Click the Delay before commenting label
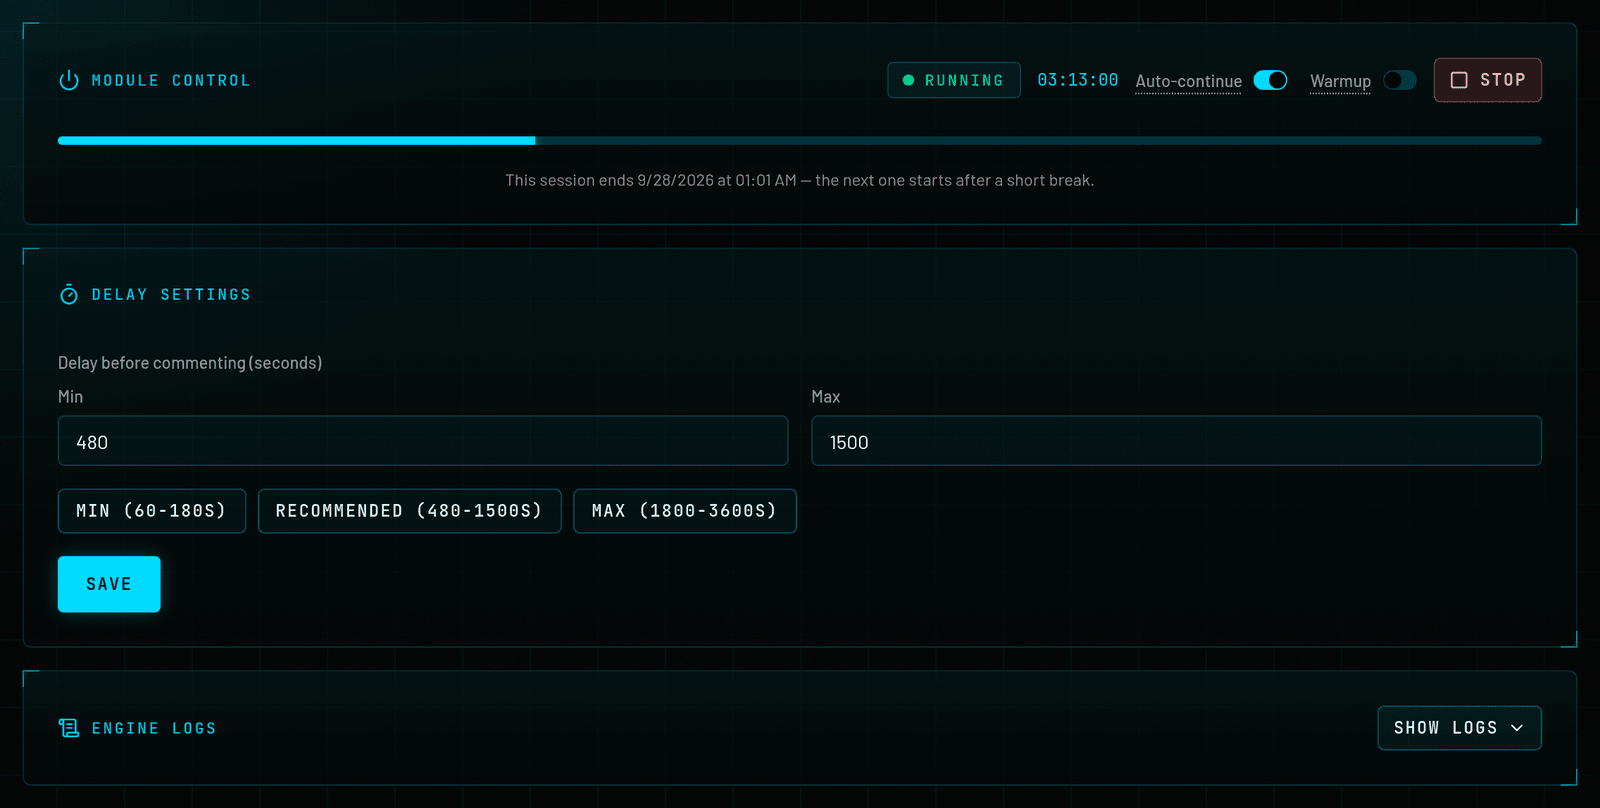The height and width of the screenshot is (808, 1600). 190,363
